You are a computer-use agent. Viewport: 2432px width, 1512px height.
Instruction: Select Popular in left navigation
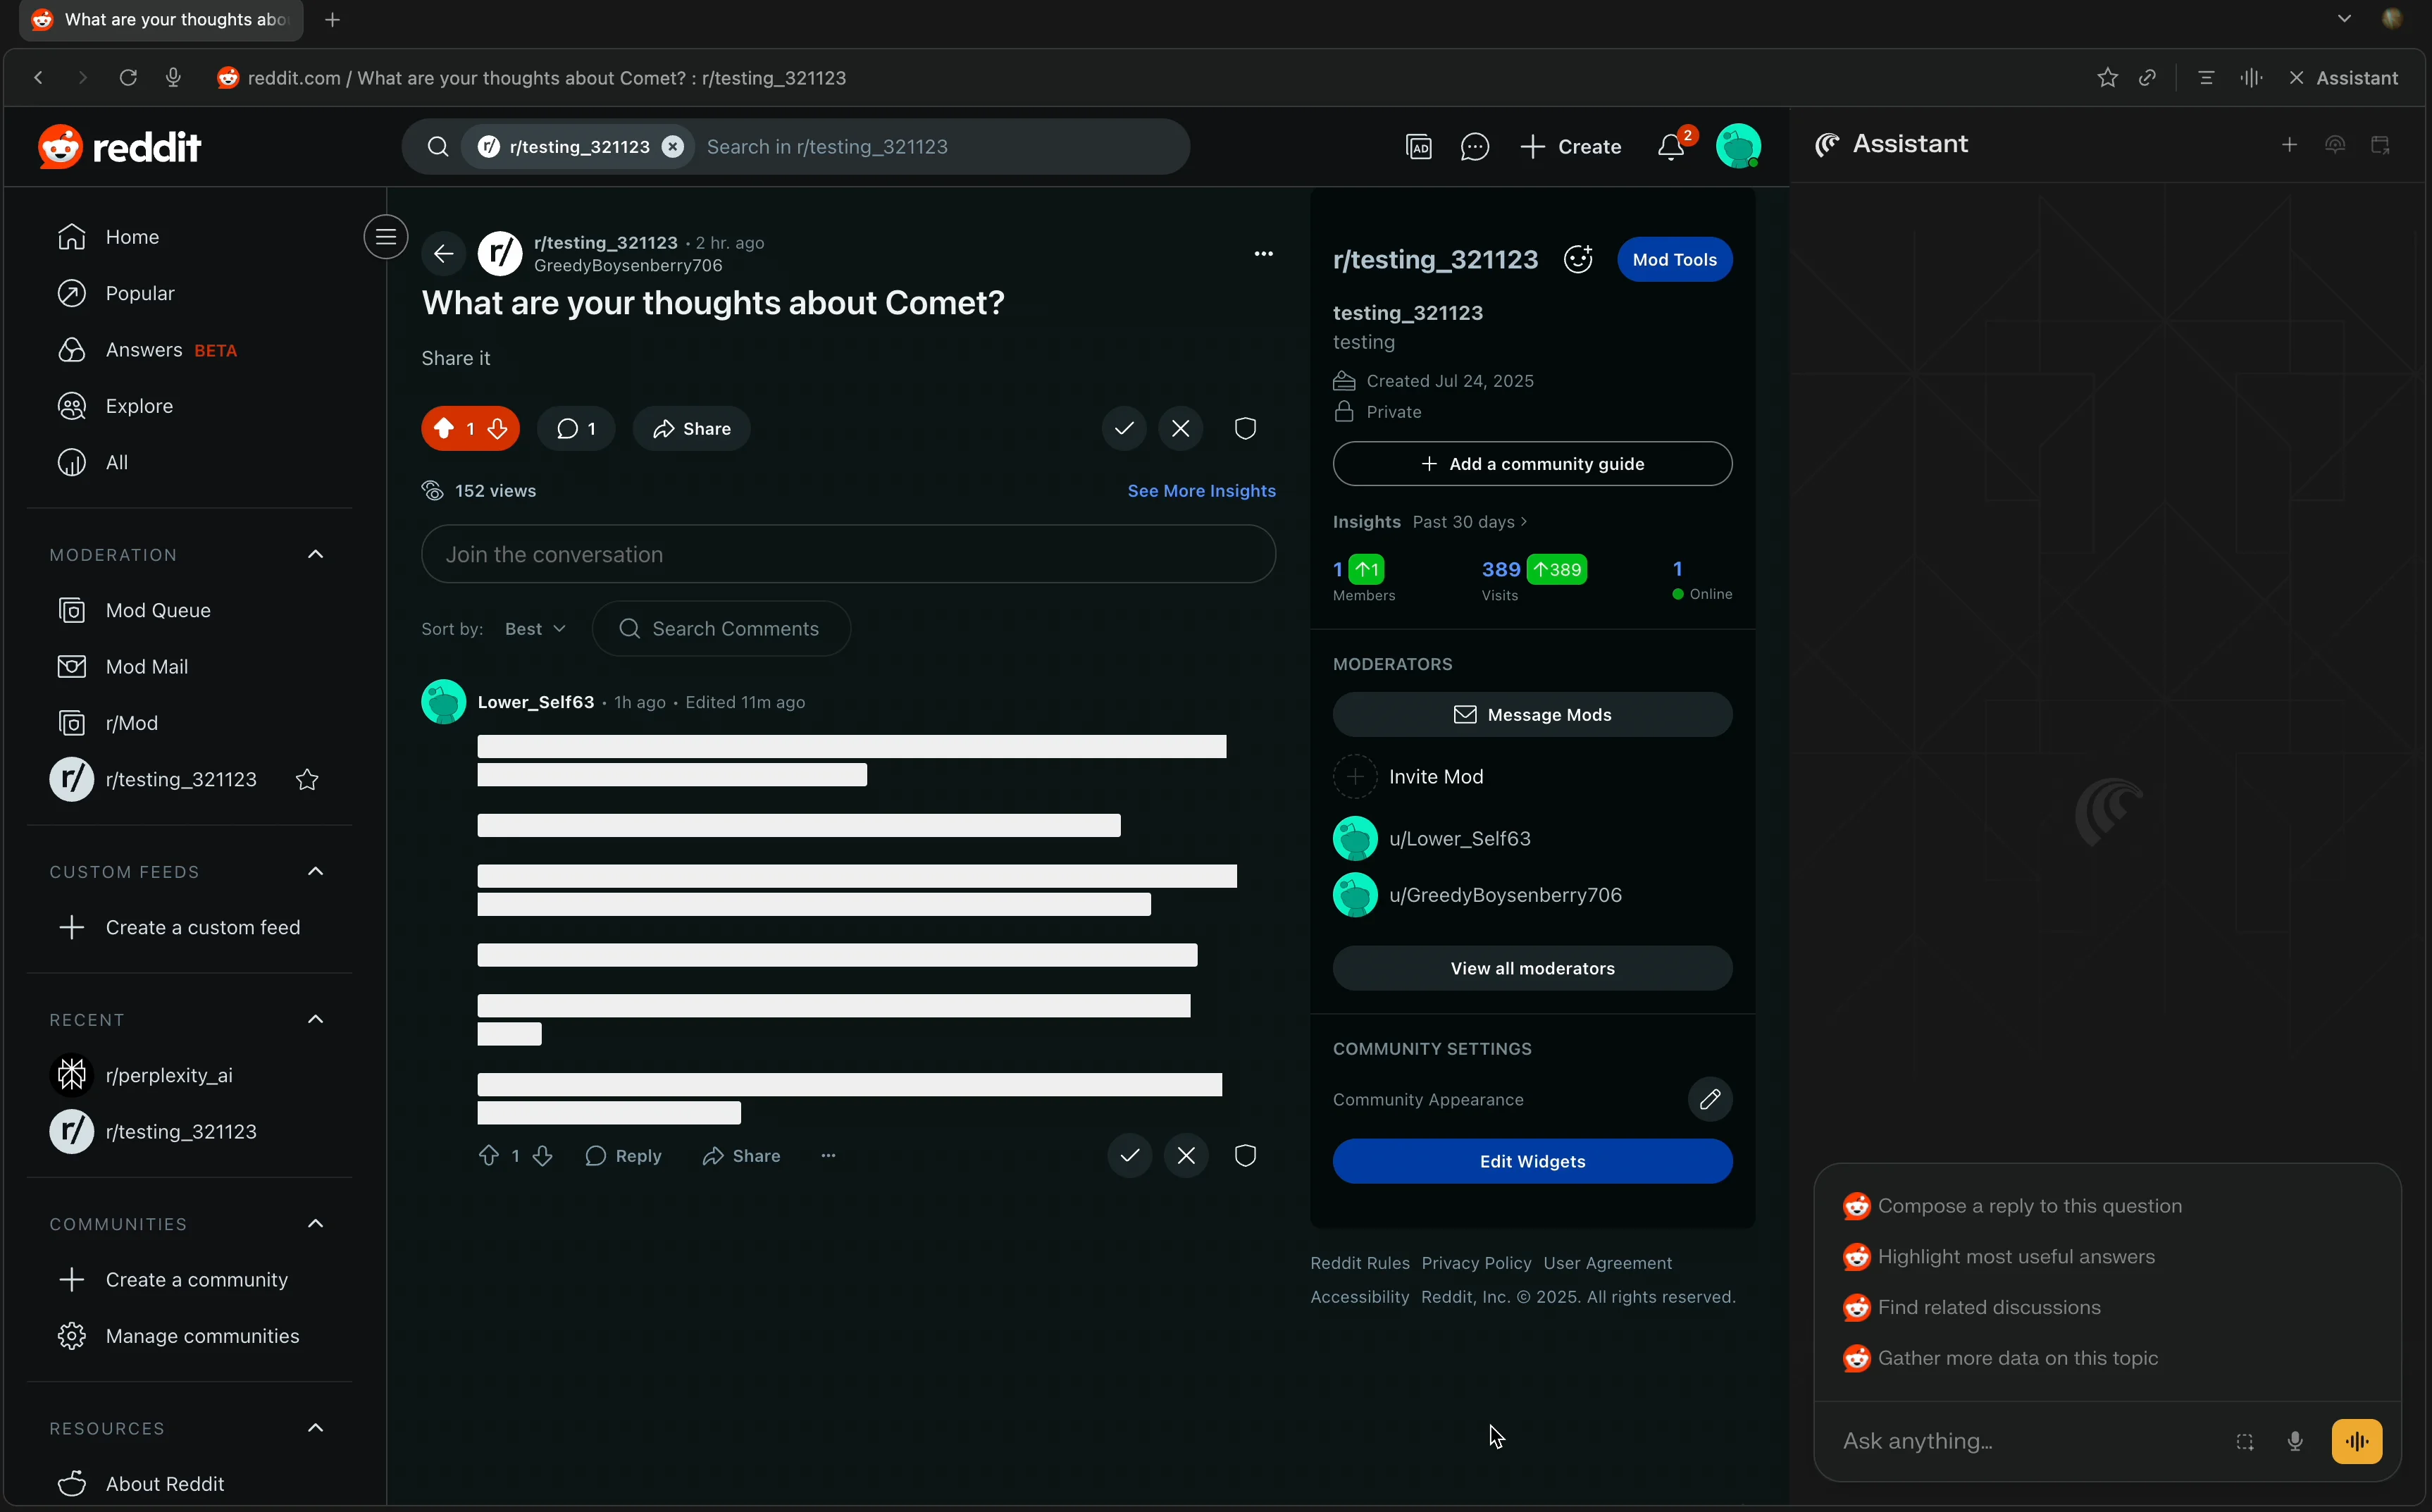coord(140,293)
